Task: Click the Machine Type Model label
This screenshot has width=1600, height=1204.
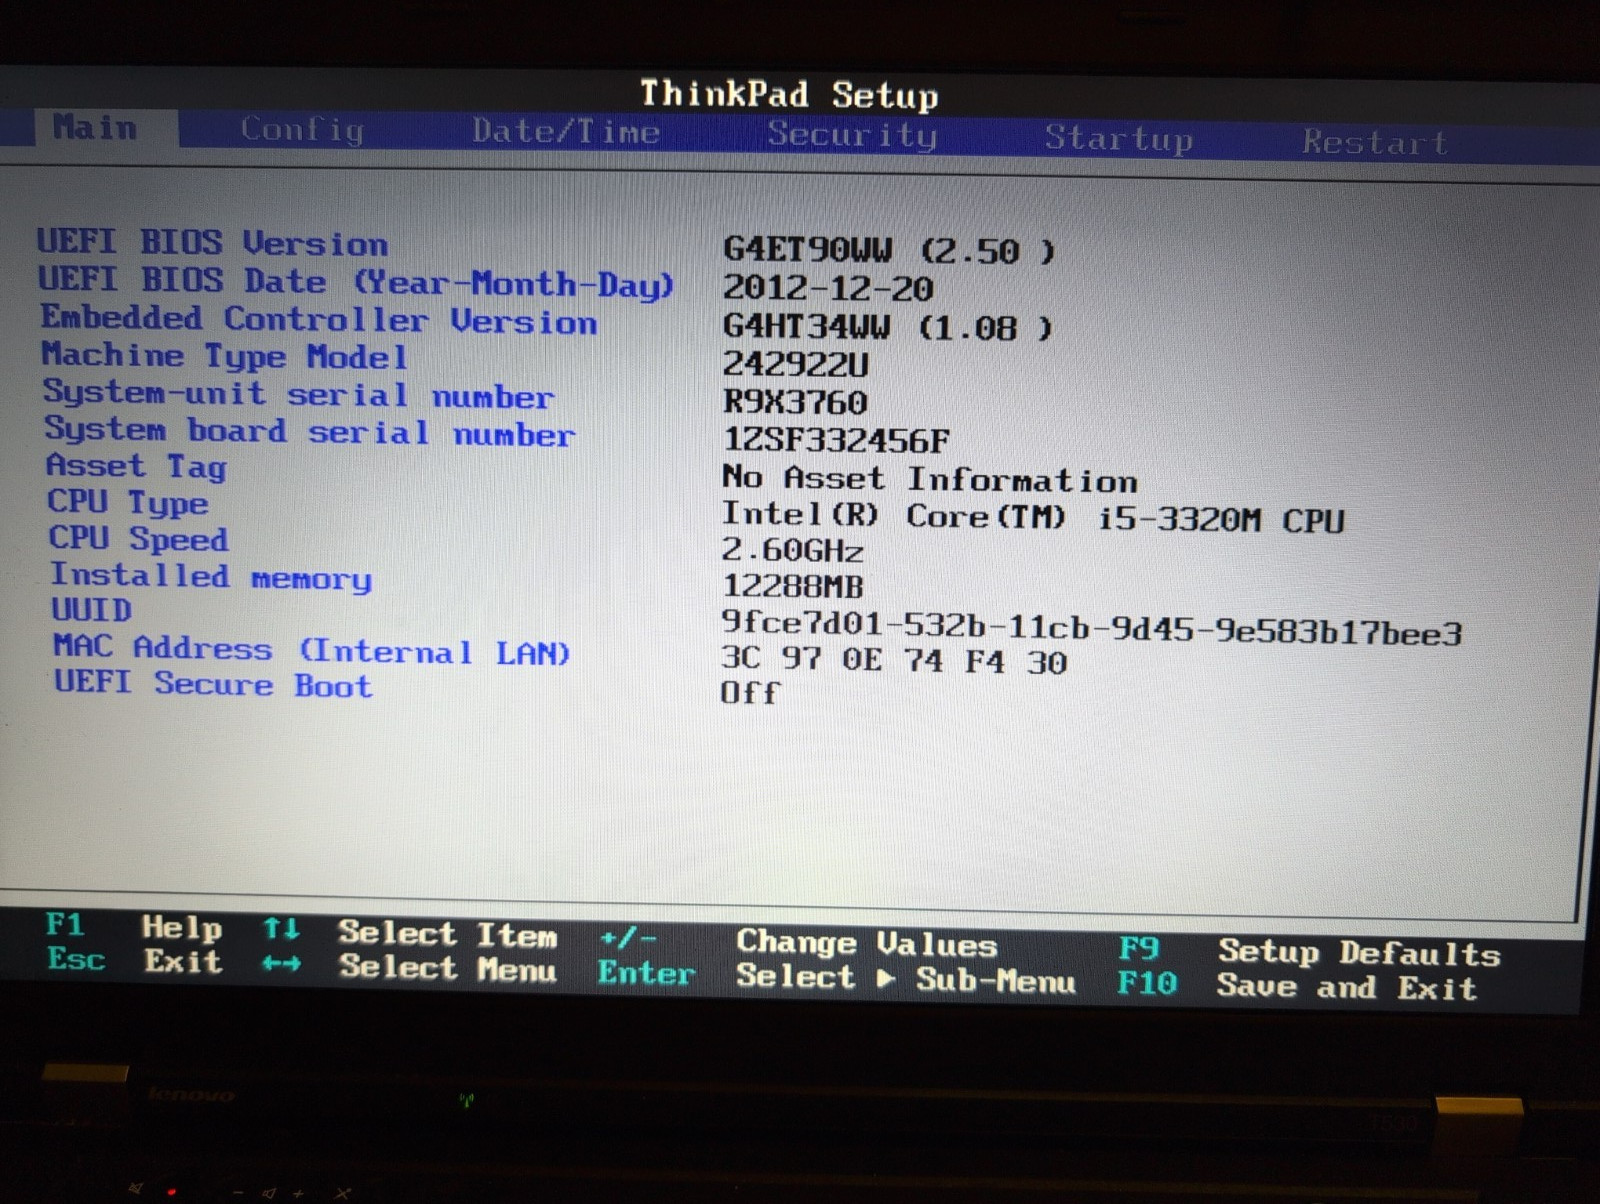Action: pyautogui.click(x=225, y=357)
